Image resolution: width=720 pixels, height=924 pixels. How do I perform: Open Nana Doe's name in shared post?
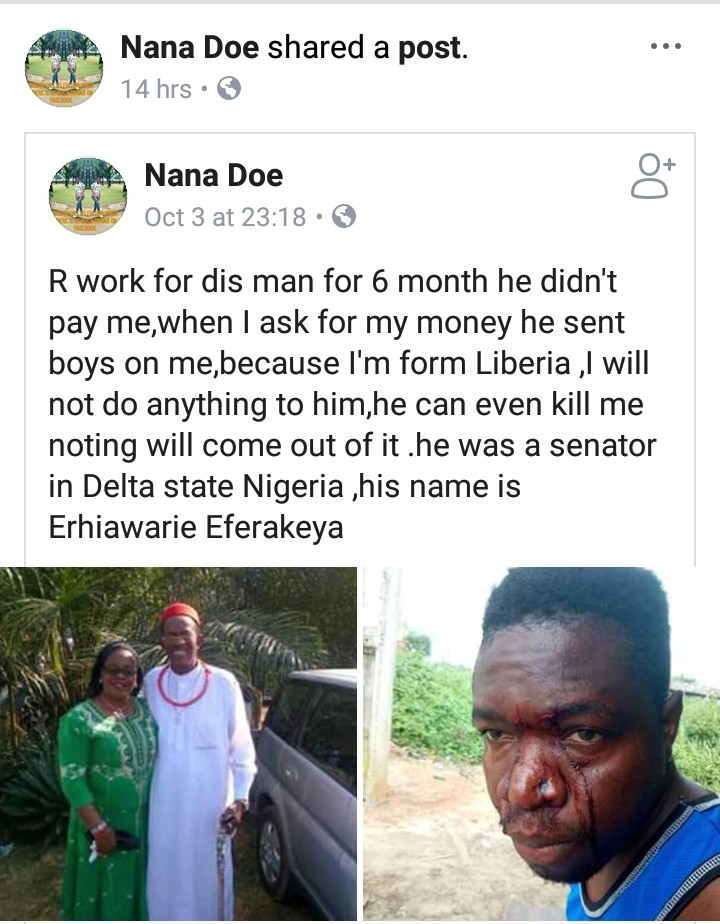coord(214,176)
